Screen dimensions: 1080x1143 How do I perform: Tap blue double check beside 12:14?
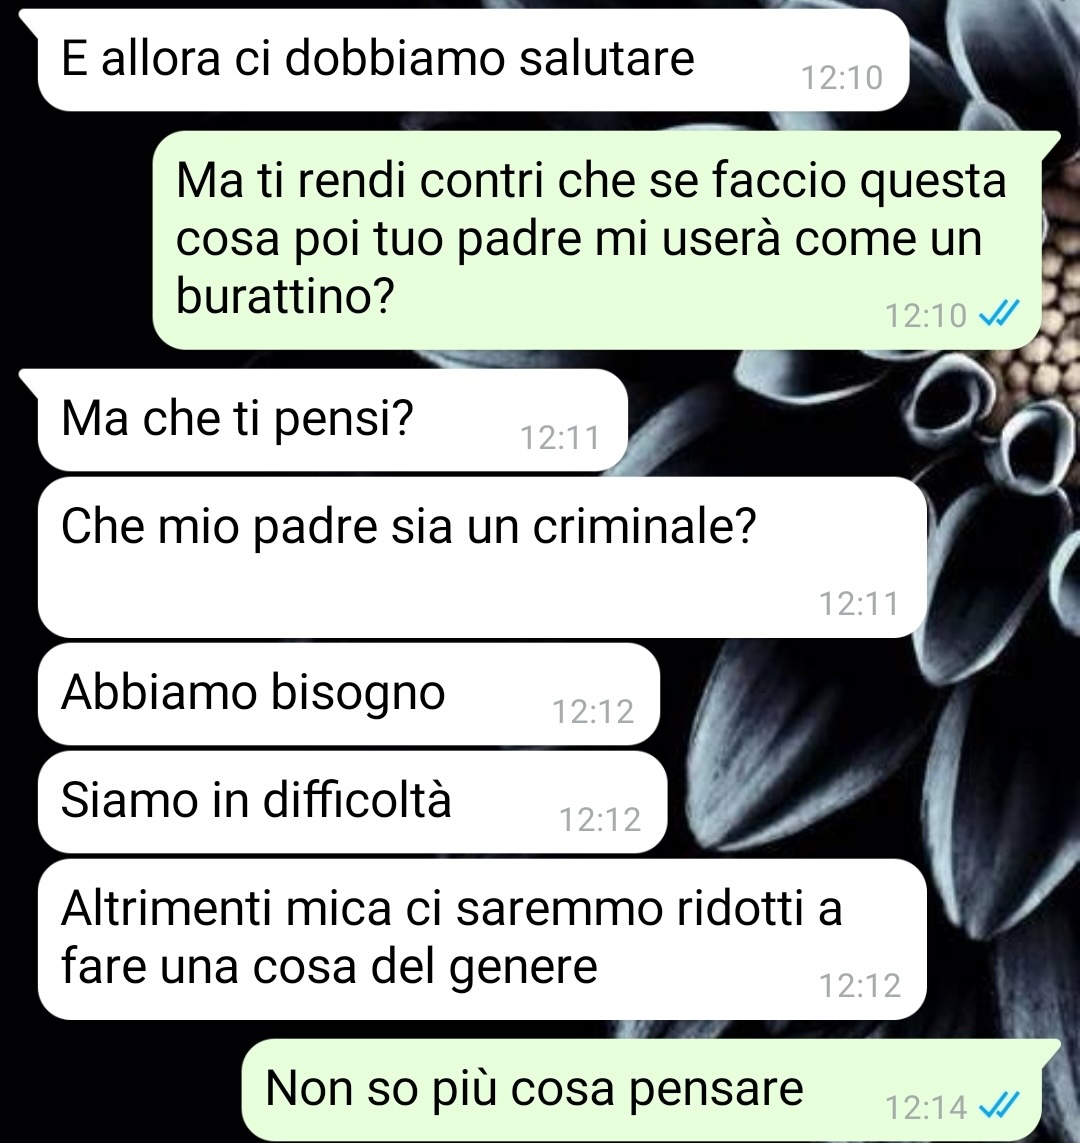pyautogui.click(x=998, y=1107)
